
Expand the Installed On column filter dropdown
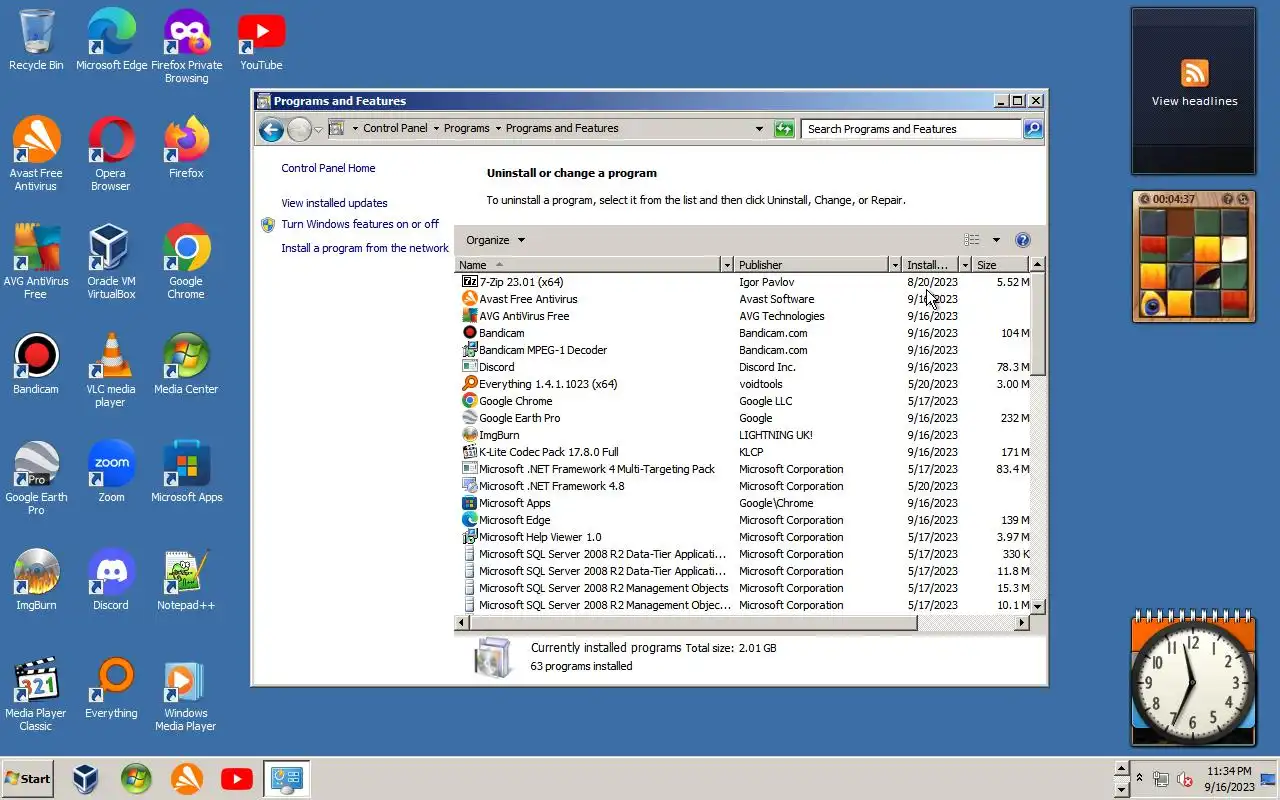(x=965, y=265)
